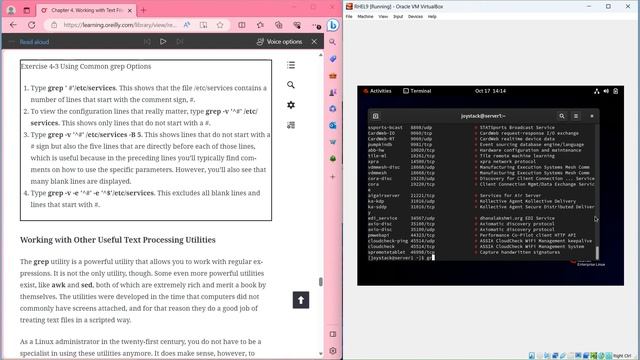Skip to previous paragraph in Read aloud

tap(147, 42)
